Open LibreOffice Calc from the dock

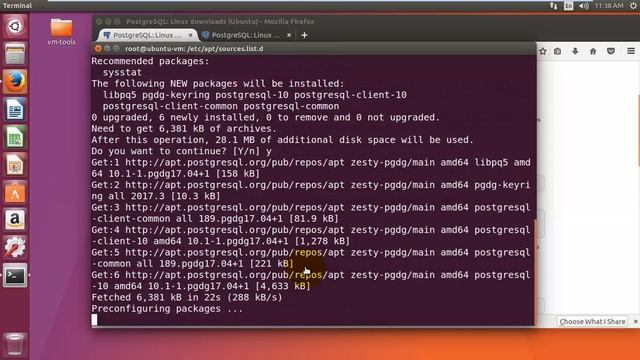pos(15,137)
